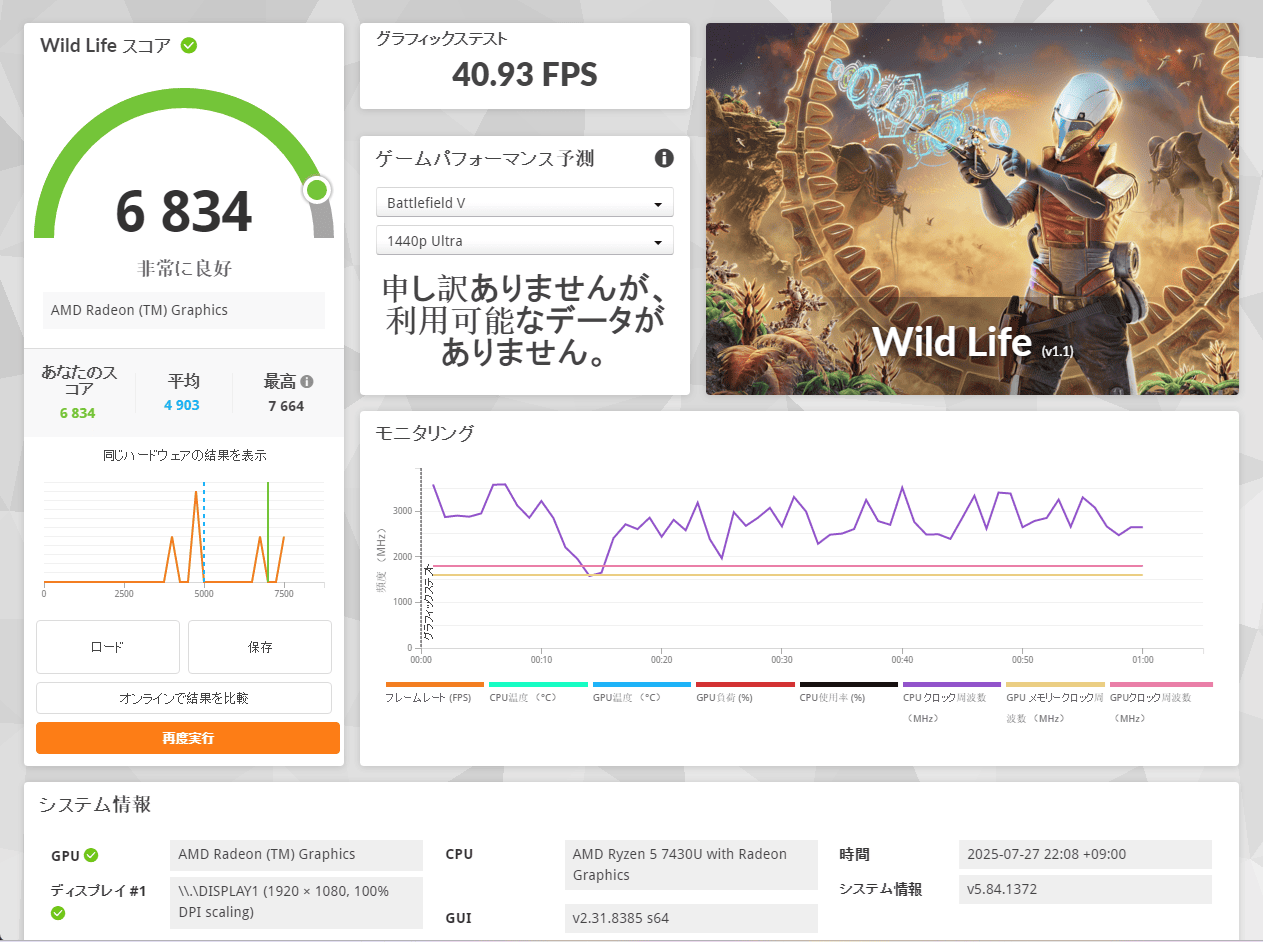This screenshot has height=942, width=1263.
Task: Open info icon next to ゲームパフォーマンス予測
Action: click(x=664, y=158)
